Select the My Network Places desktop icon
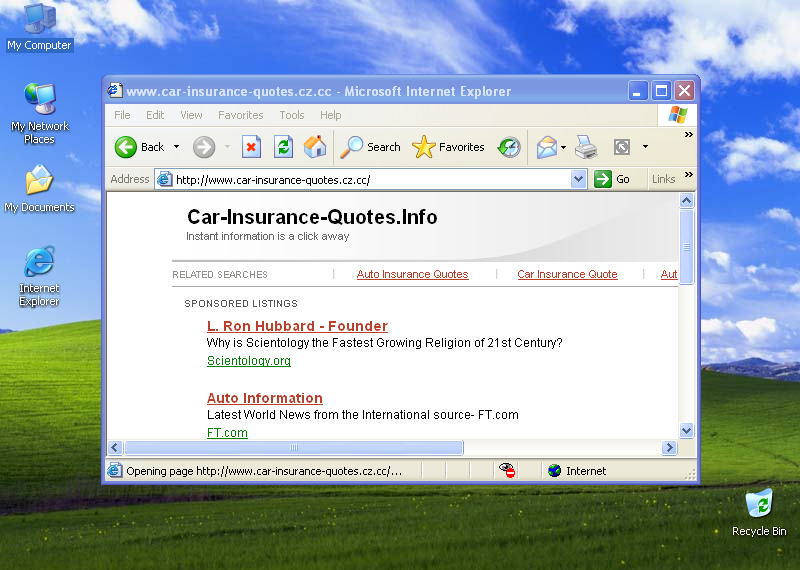 [x=39, y=114]
